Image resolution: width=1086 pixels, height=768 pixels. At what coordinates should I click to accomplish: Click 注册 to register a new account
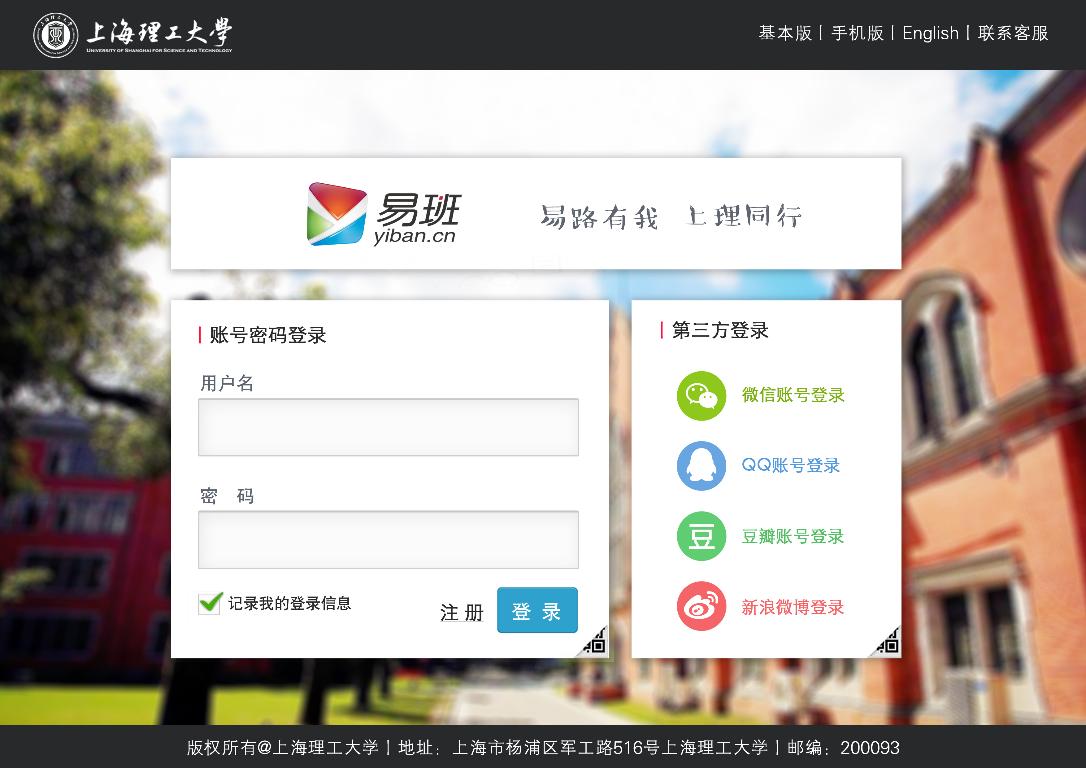pyautogui.click(x=461, y=612)
